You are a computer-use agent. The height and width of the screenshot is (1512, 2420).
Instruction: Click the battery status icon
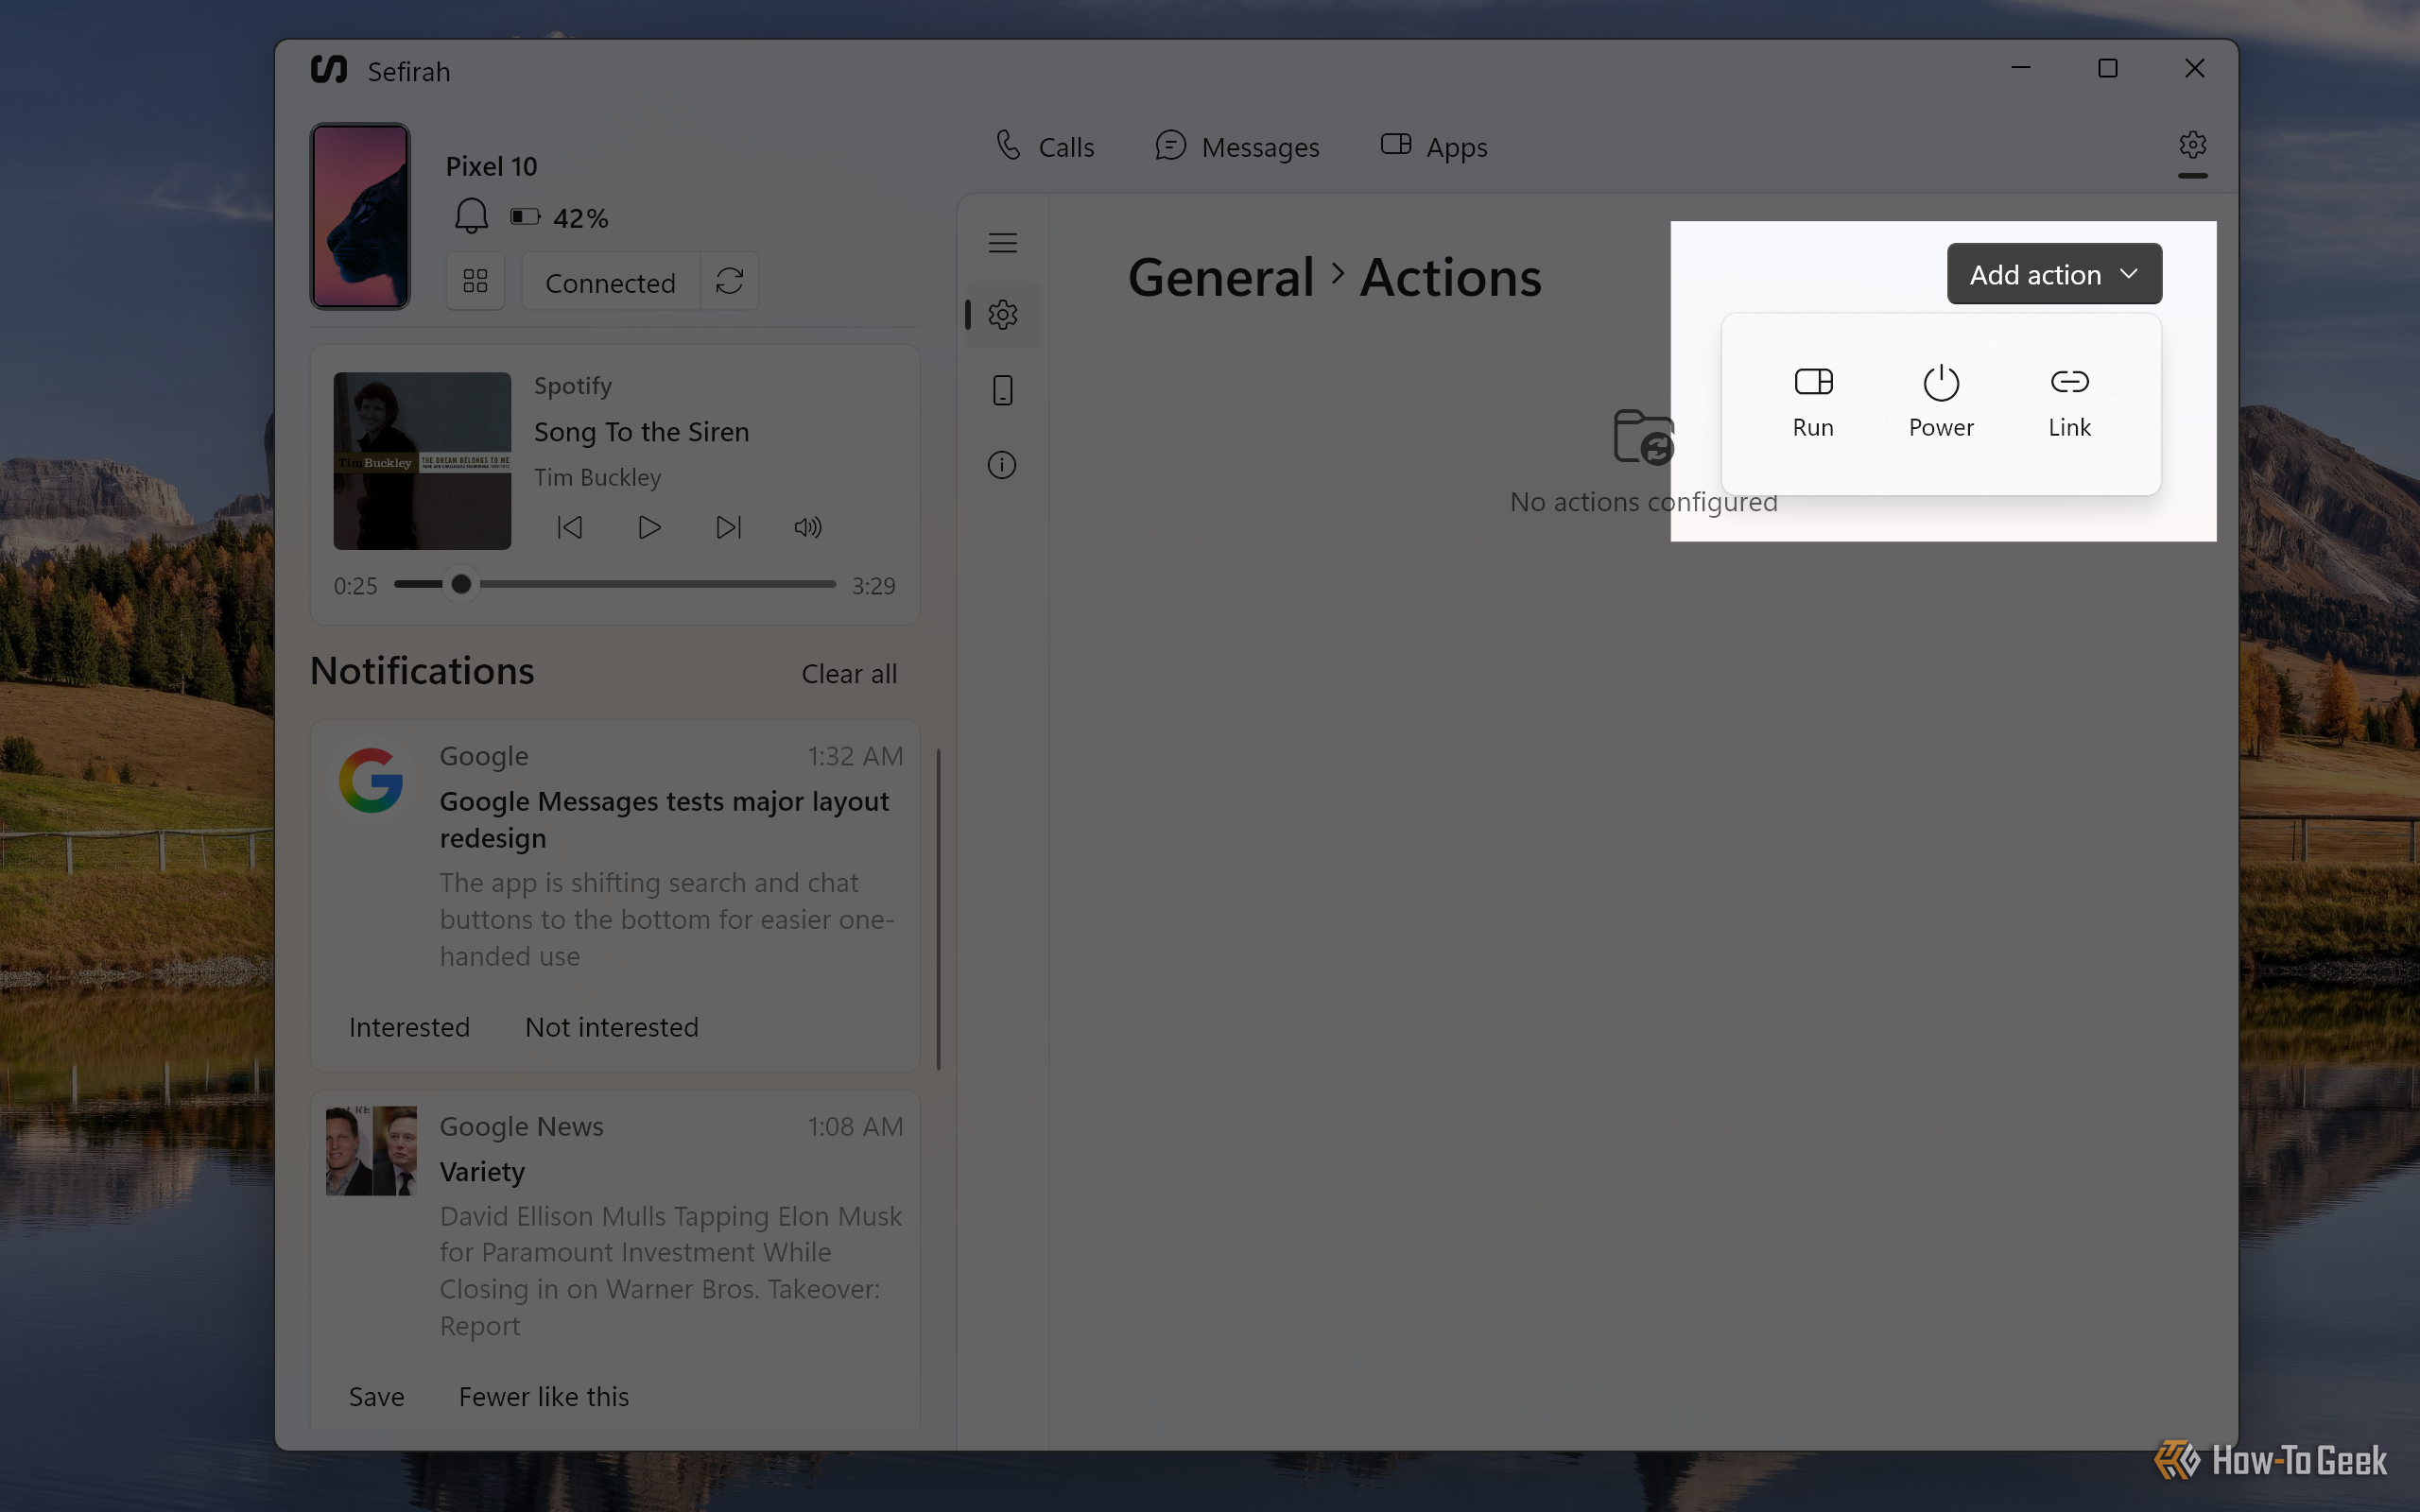pyautogui.click(x=525, y=217)
